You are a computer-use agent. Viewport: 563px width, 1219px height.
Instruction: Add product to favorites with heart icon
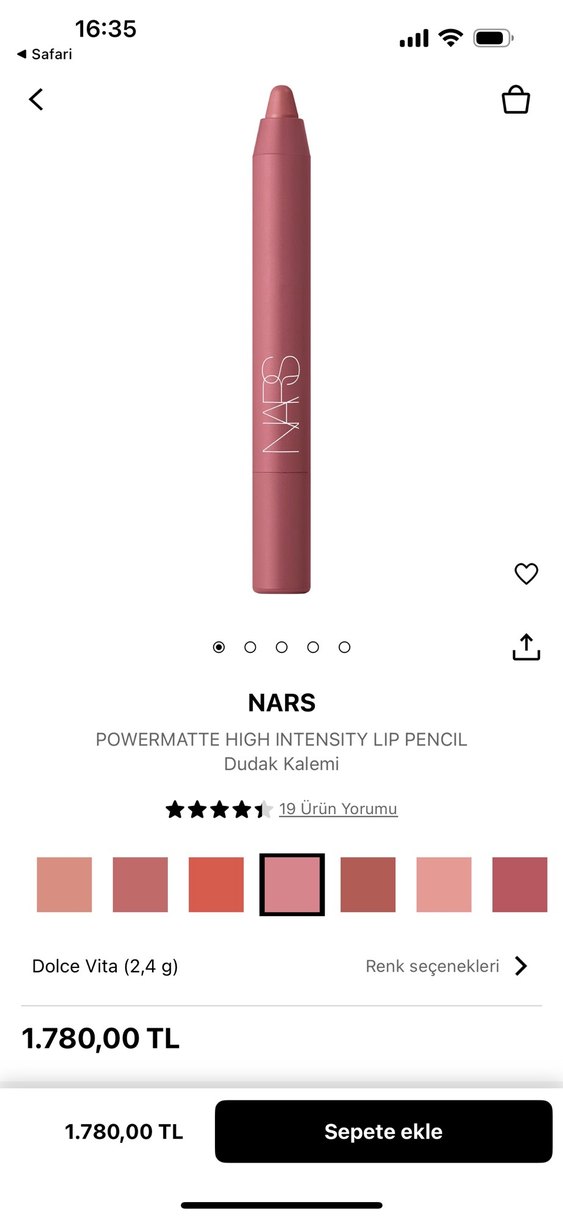526,573
